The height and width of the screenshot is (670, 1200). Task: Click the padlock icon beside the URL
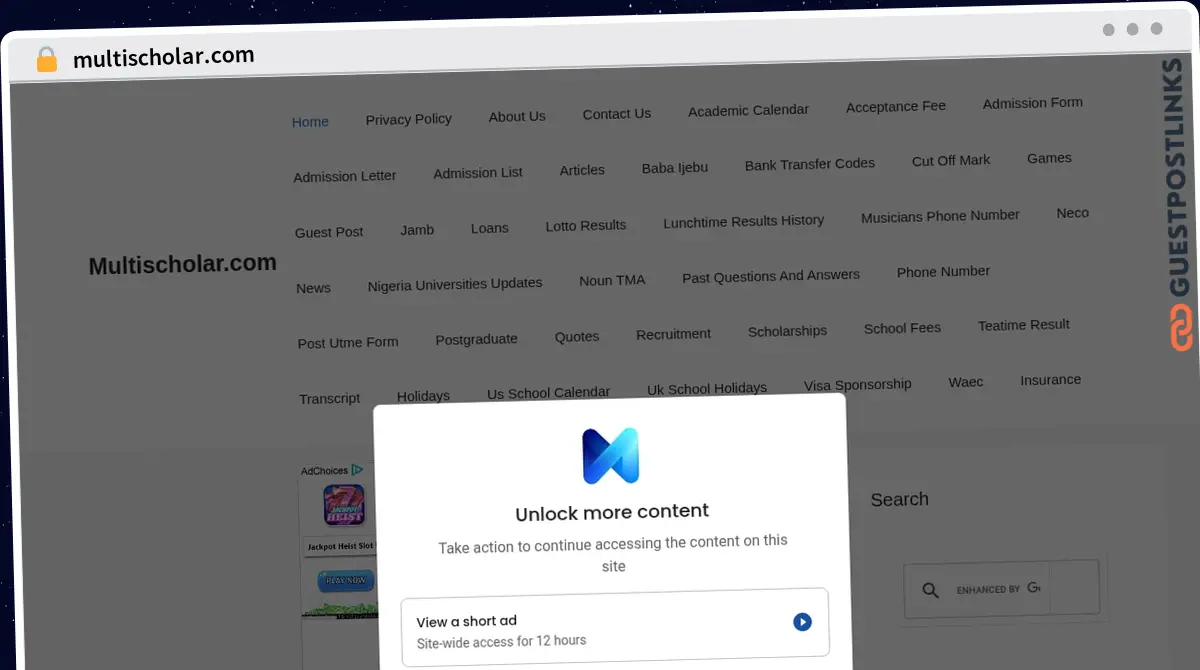coord(47,60)
